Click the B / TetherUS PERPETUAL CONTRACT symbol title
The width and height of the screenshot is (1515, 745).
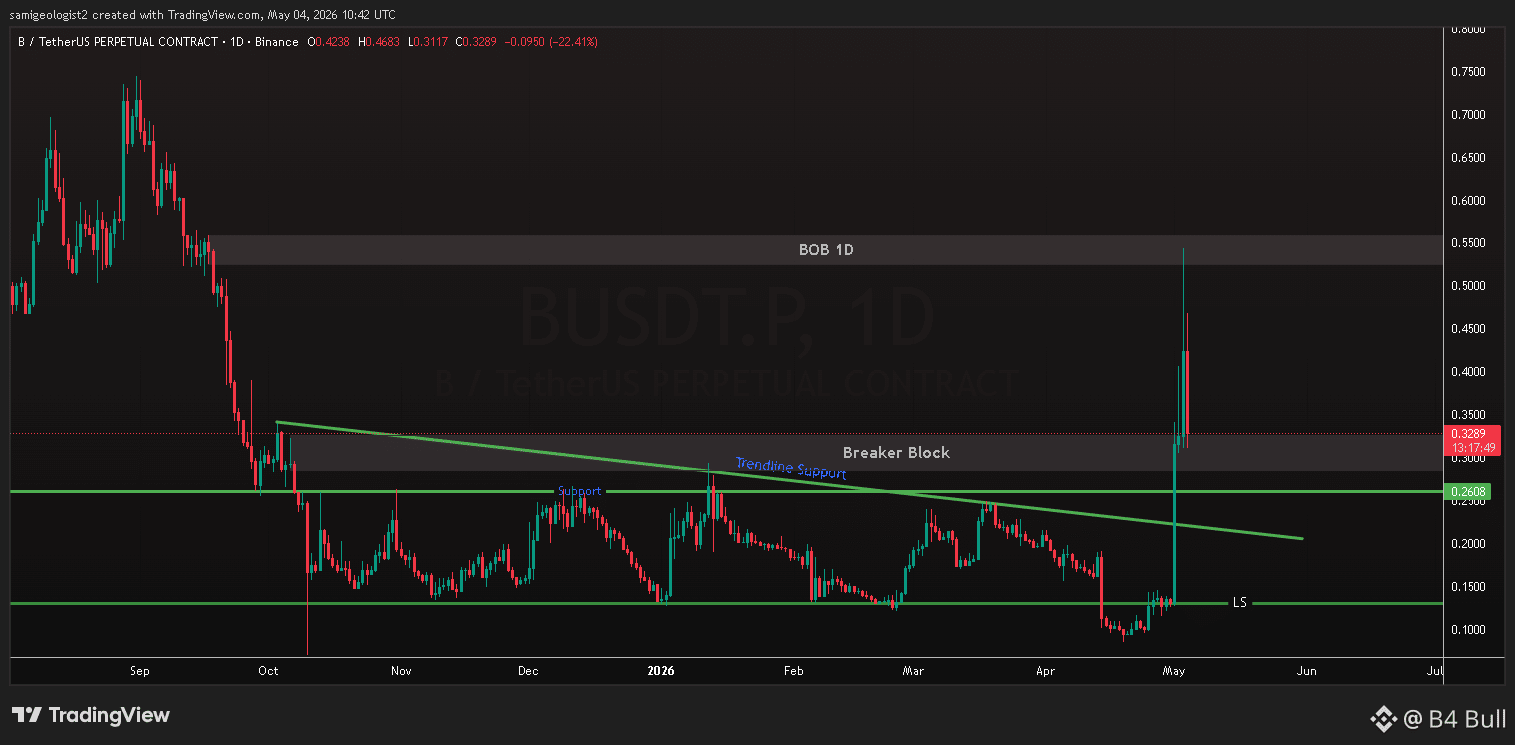pos(119,42)
